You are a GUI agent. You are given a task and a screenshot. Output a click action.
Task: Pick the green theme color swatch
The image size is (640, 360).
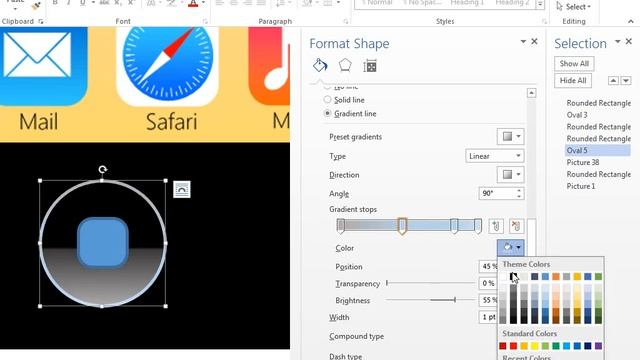click(598, 277)
